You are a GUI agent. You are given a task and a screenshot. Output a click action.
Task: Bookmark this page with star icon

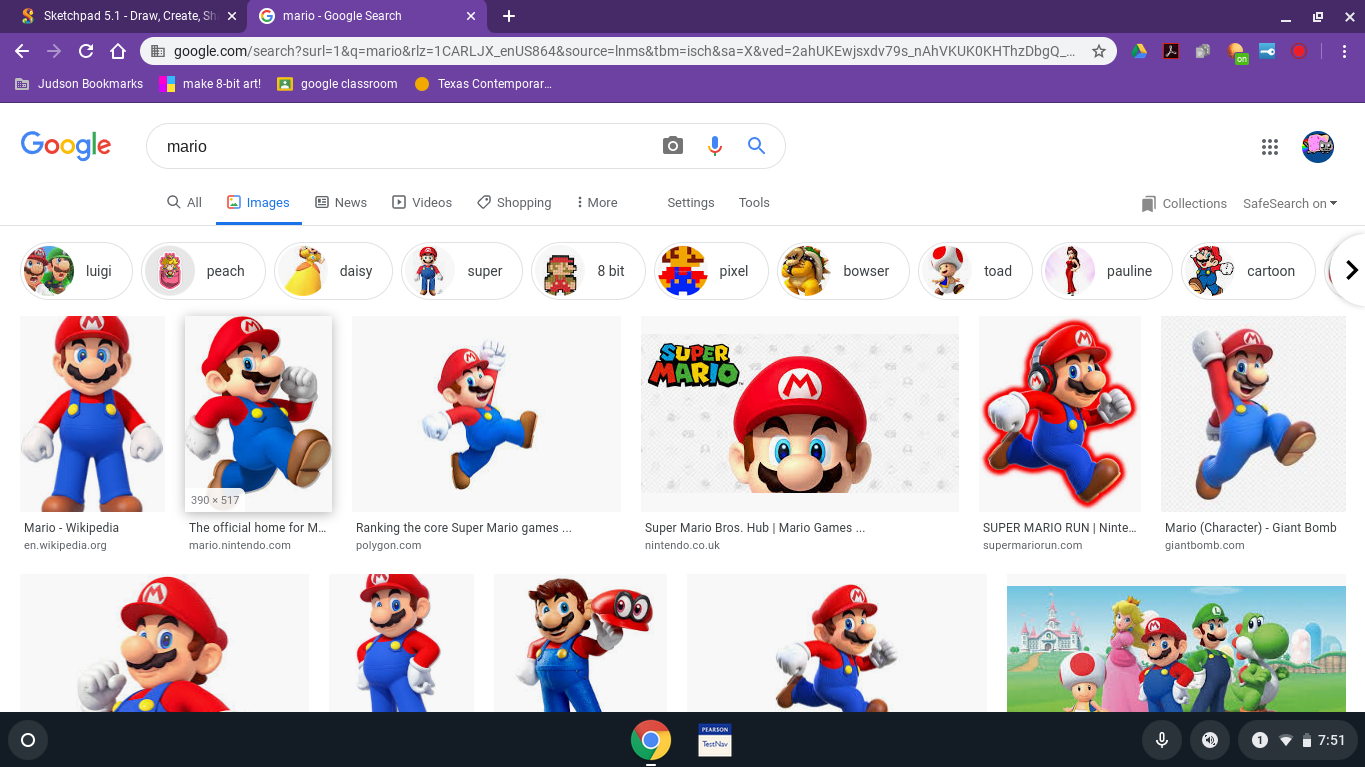(1098, 51)
